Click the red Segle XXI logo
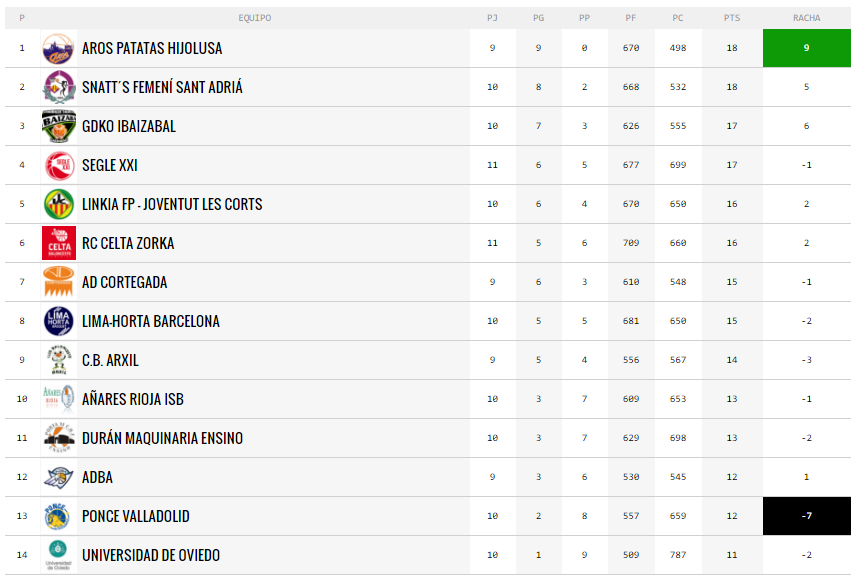The image size is (859, 583). (x=59, y=165)
